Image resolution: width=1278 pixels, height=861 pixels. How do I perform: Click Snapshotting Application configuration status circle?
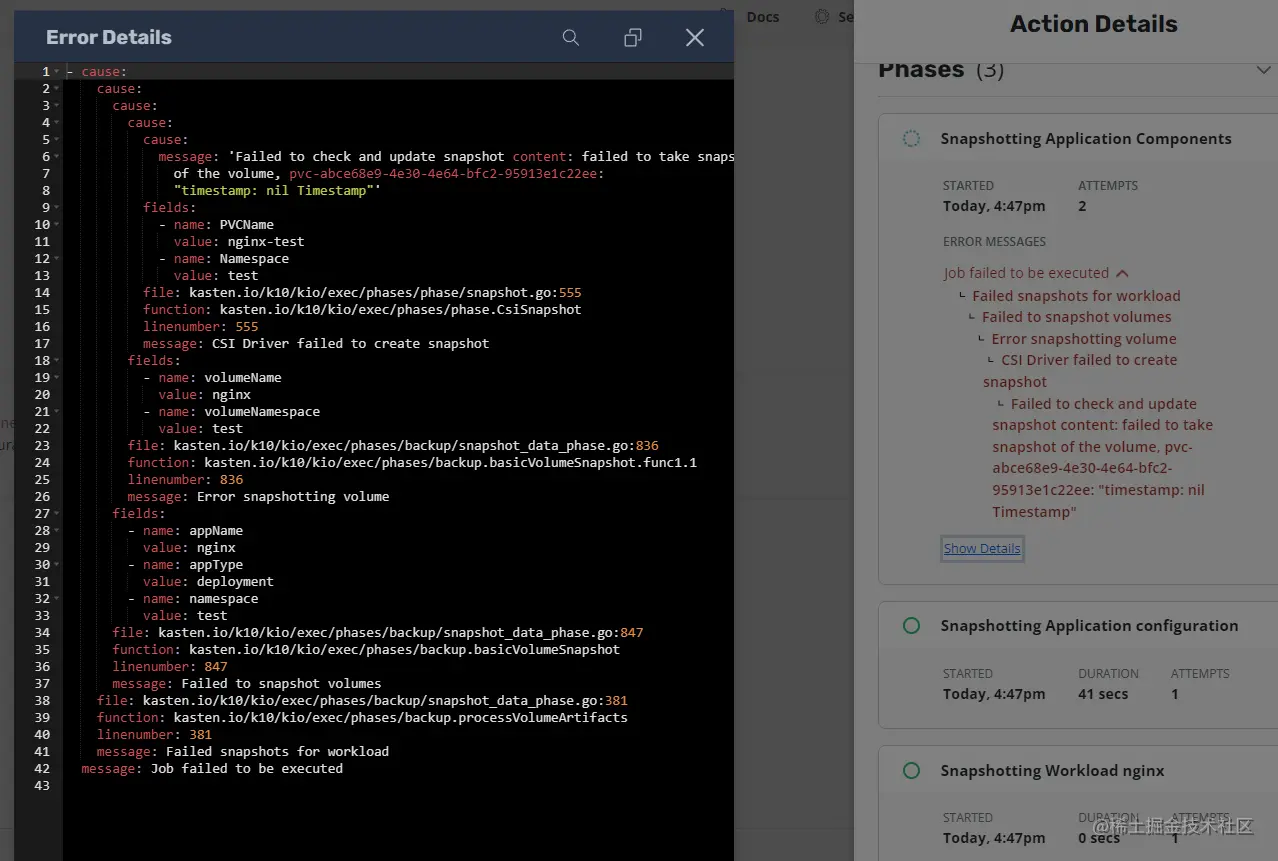tap(911, 626)
